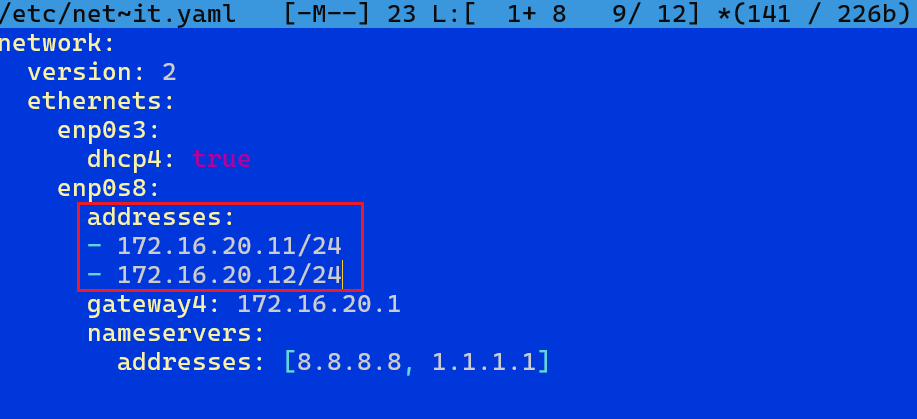The width and height of the screenshot is (917, 419).
Task: Click the [-M--] modified flags indicator
Action: [327, 13]
